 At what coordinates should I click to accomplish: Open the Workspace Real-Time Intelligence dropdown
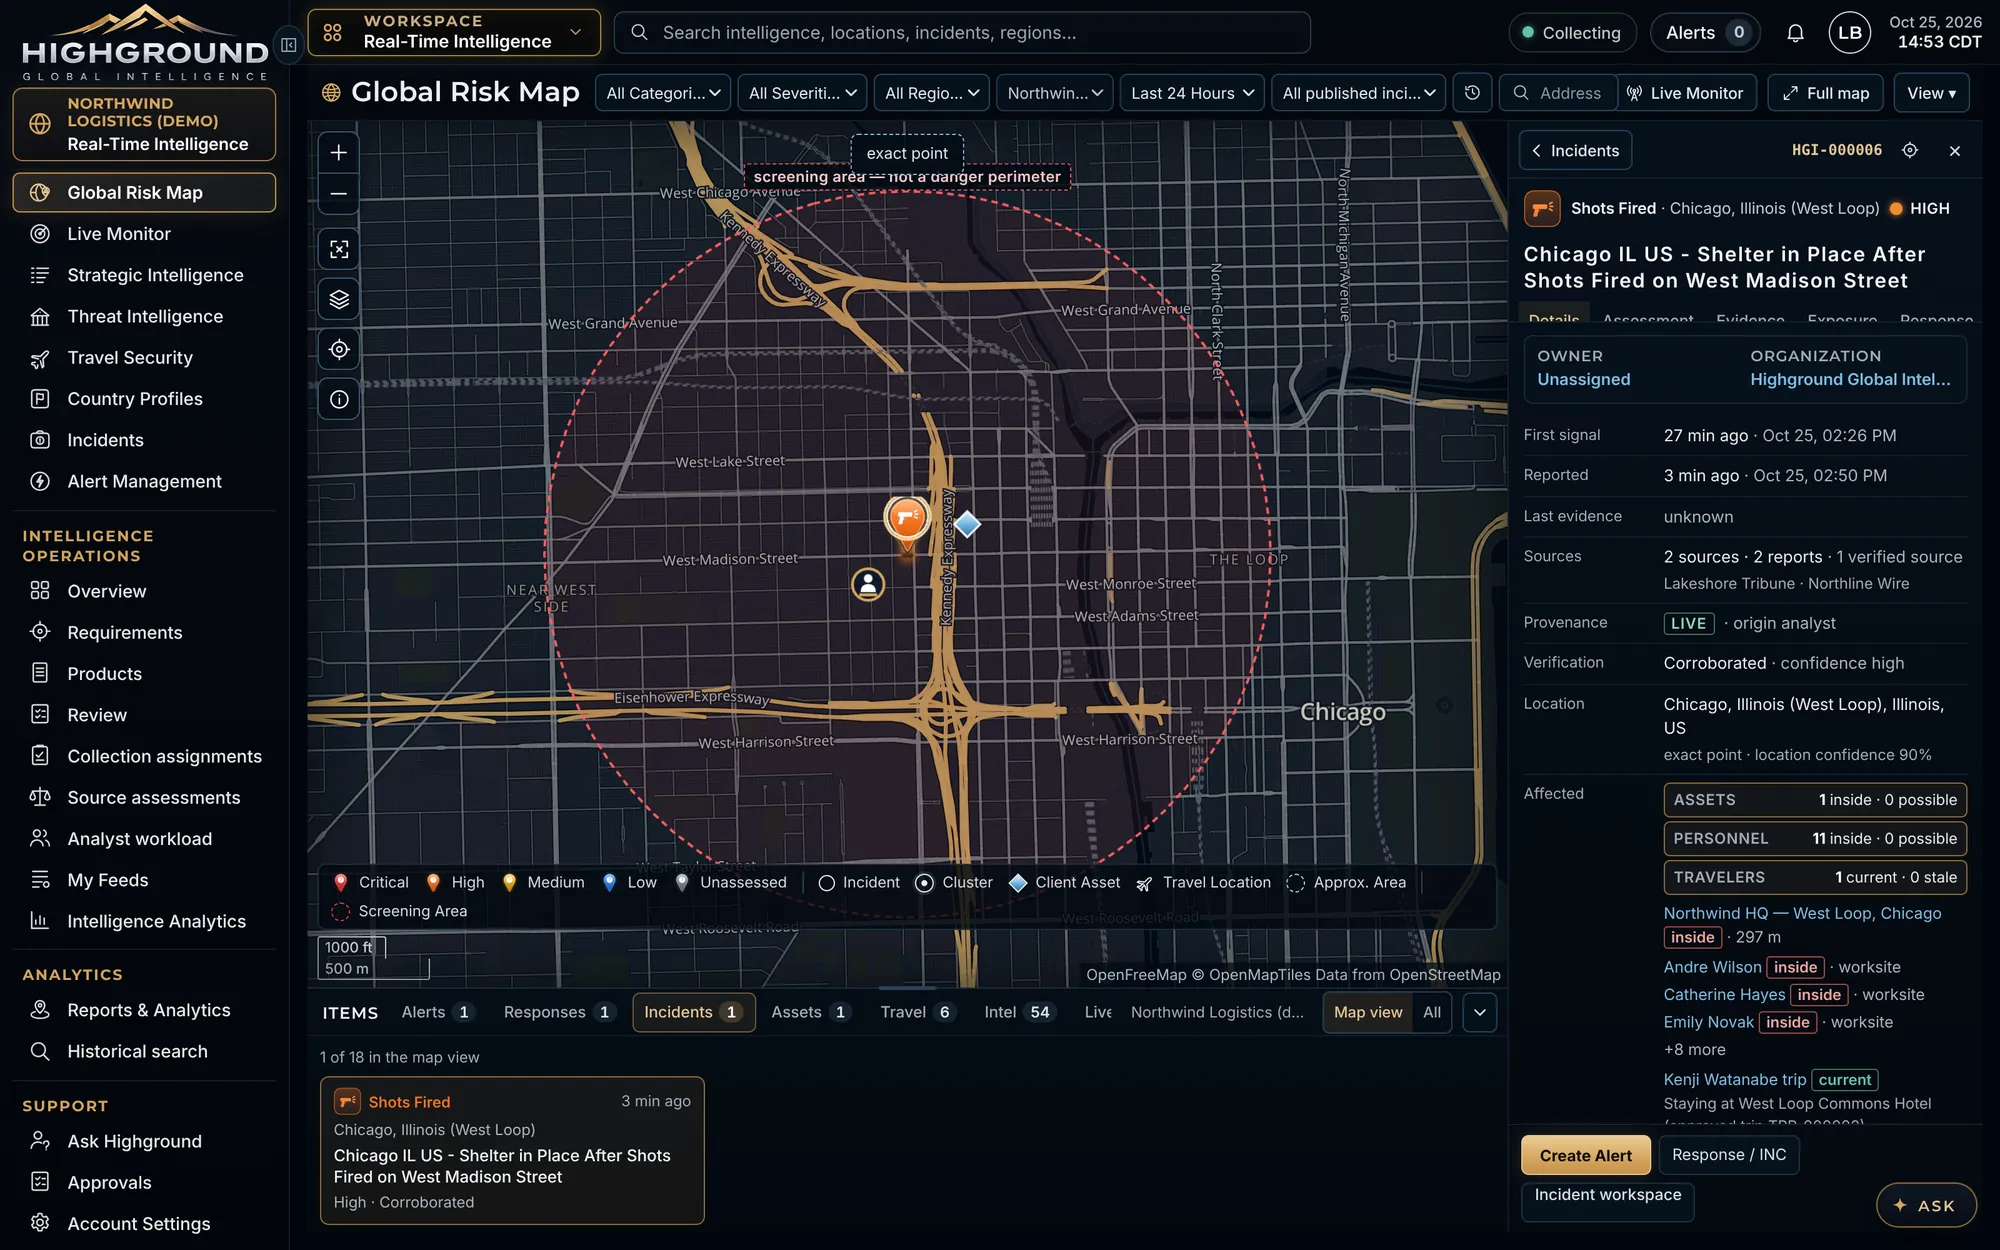pyautogui.click(x=454, y=32)
